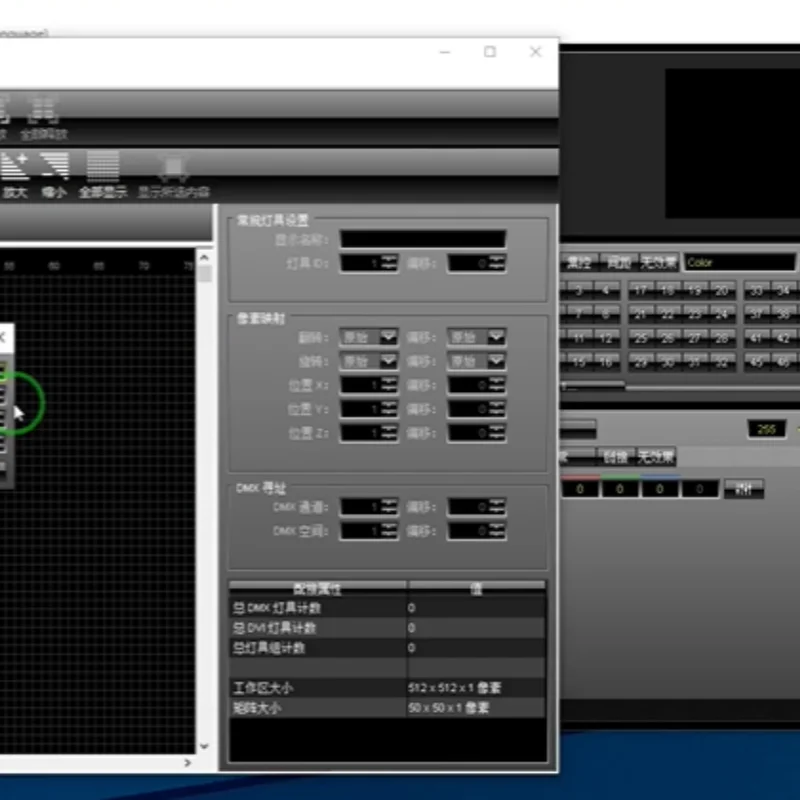Screen dimensions: 800x800
Task: Click the green channel value field showing 0
Action: [x=621, y=489]
